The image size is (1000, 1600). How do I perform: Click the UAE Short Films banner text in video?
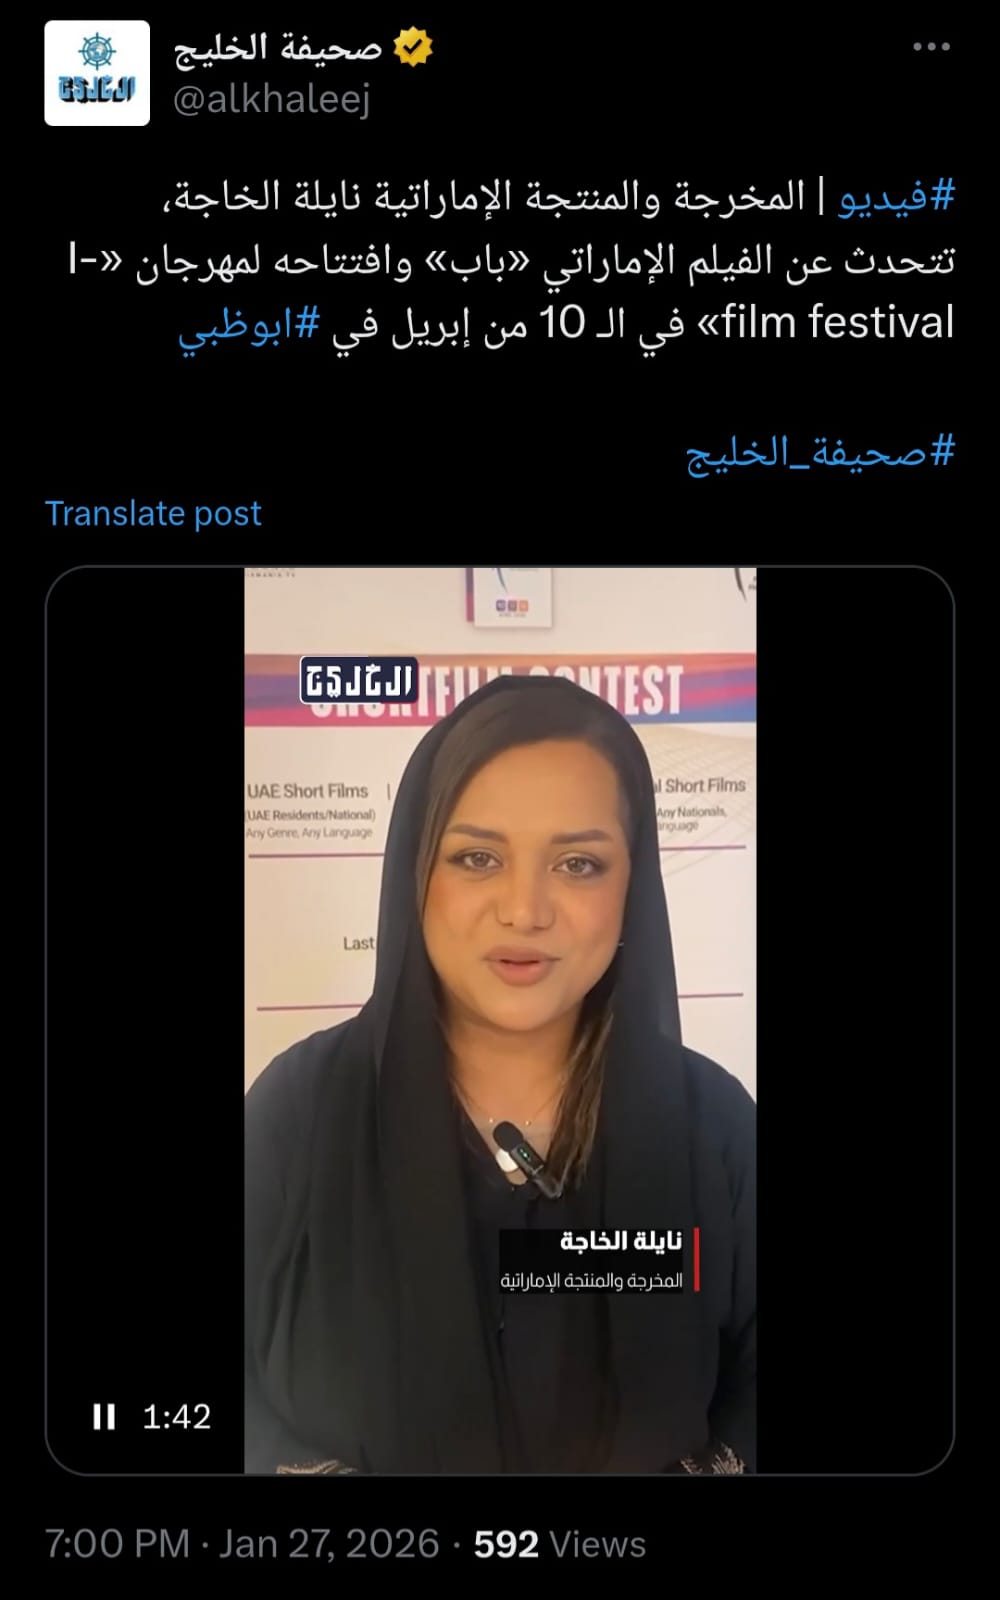[x=308, y=790]
